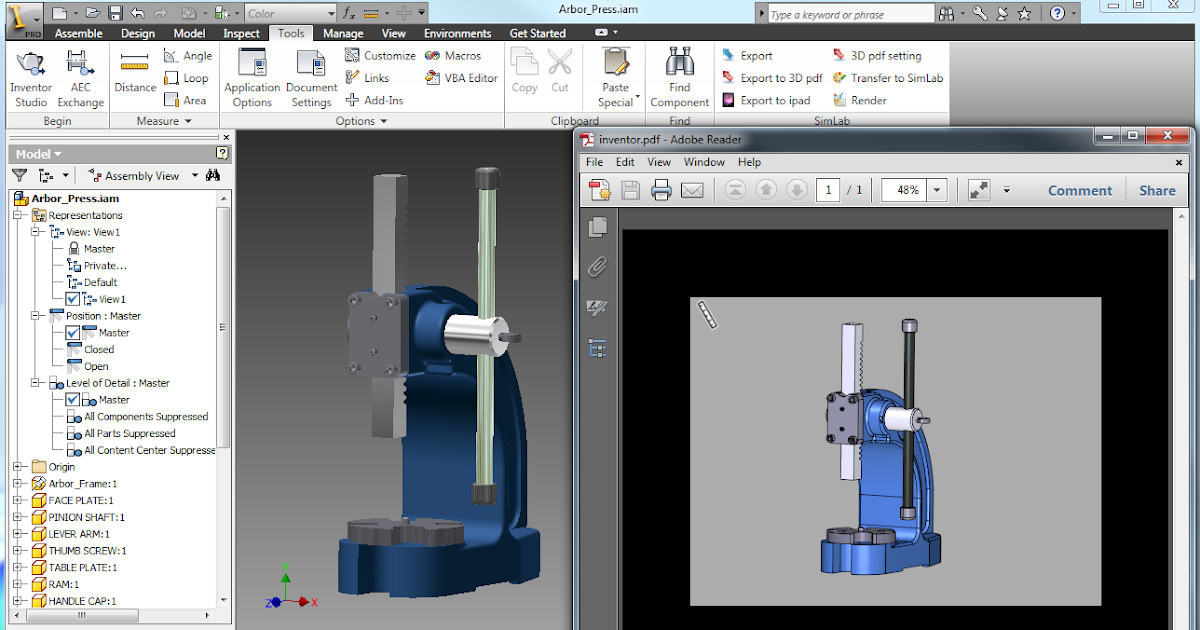
Task: Launch the VBA Editor
Action: coord(461,78)
